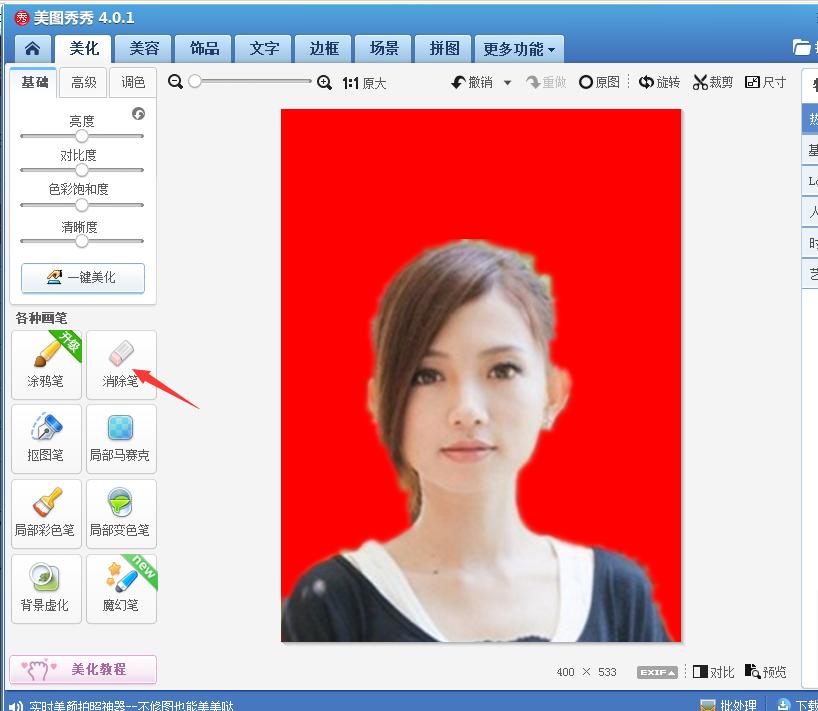Select the 涂鸦笔 doodle pen tool
This screenshot has width=818, height=711.
pyautogui.click(x=46, y=364)
